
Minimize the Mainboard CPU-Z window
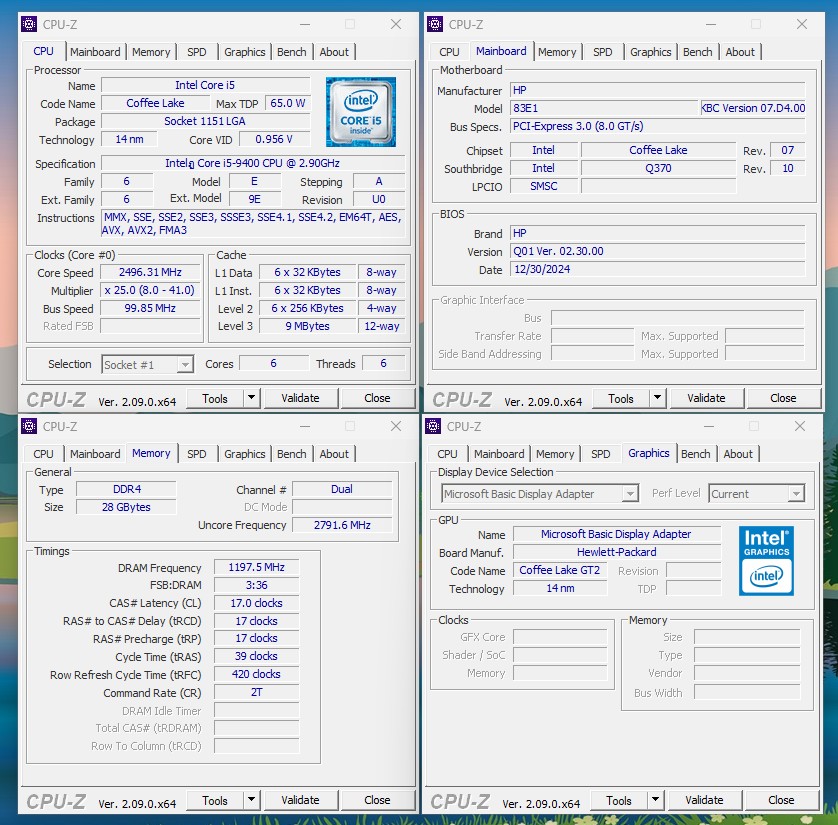pyautogui.click(x=710, y=24)
